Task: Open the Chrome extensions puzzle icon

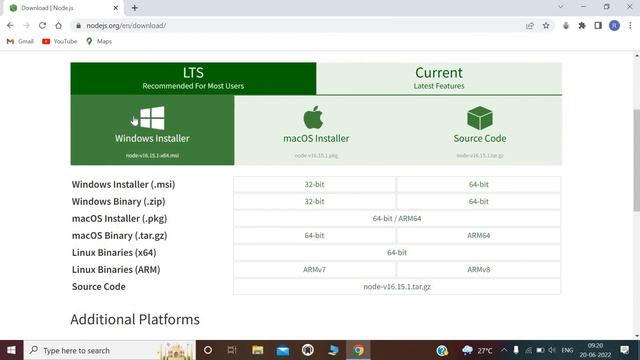Action: point(582,25)
